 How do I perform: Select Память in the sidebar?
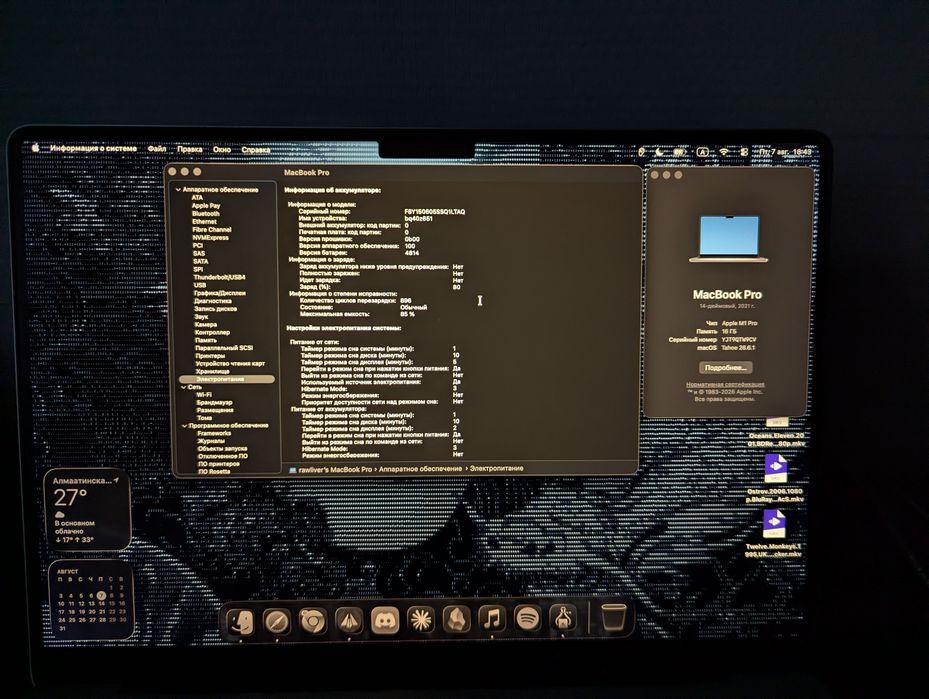click(206, 340)
